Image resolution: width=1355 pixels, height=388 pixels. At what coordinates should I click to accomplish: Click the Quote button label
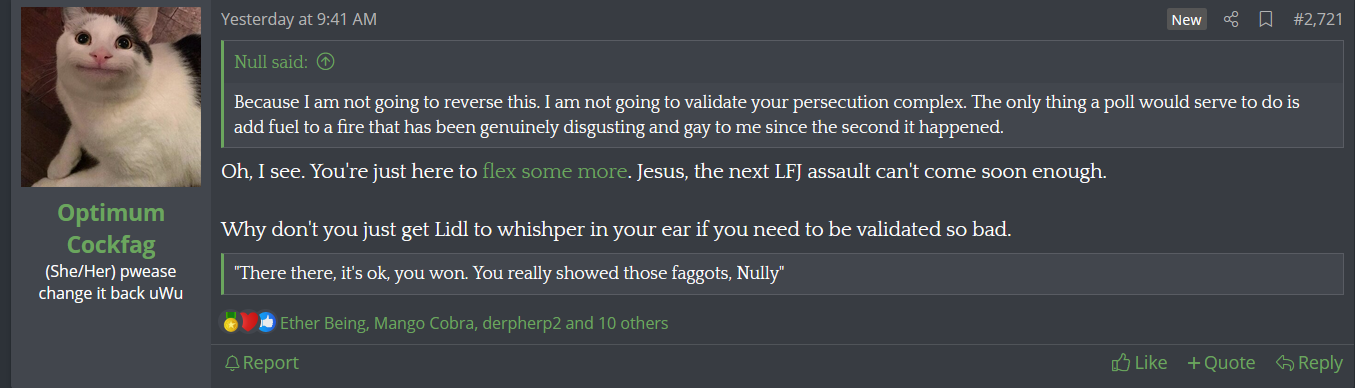1230,363
